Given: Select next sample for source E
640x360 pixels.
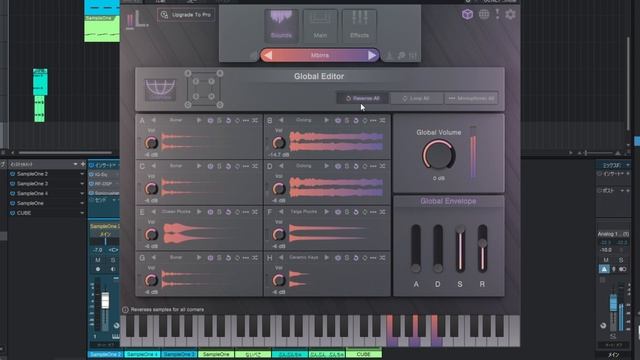Looking at the screenshot, I should pos(199,212).
